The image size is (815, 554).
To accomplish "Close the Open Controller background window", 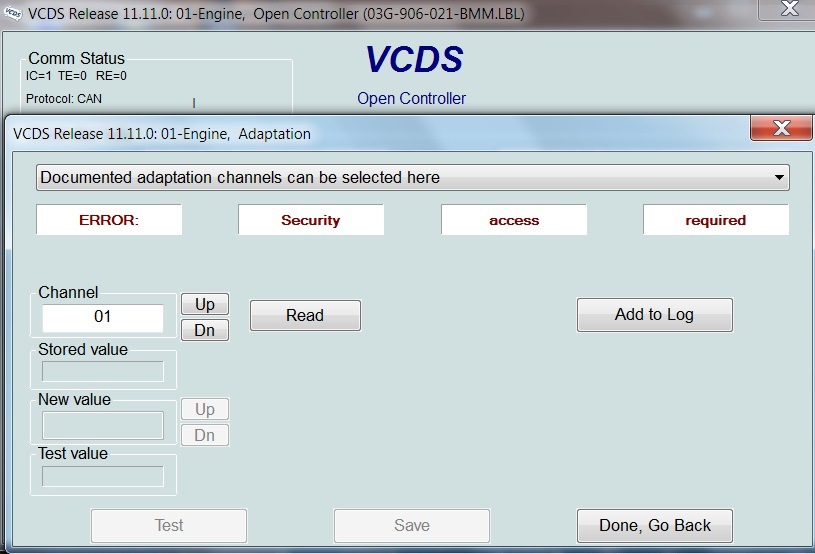I will tap(789, 9).
